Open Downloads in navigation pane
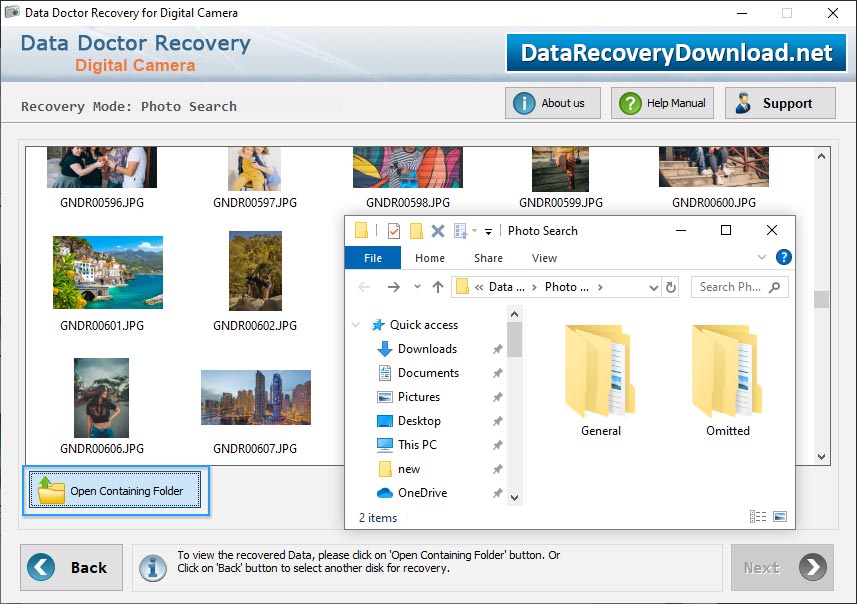Image resolution: width=857 pixels, height=604 pixels. [427, 349]
